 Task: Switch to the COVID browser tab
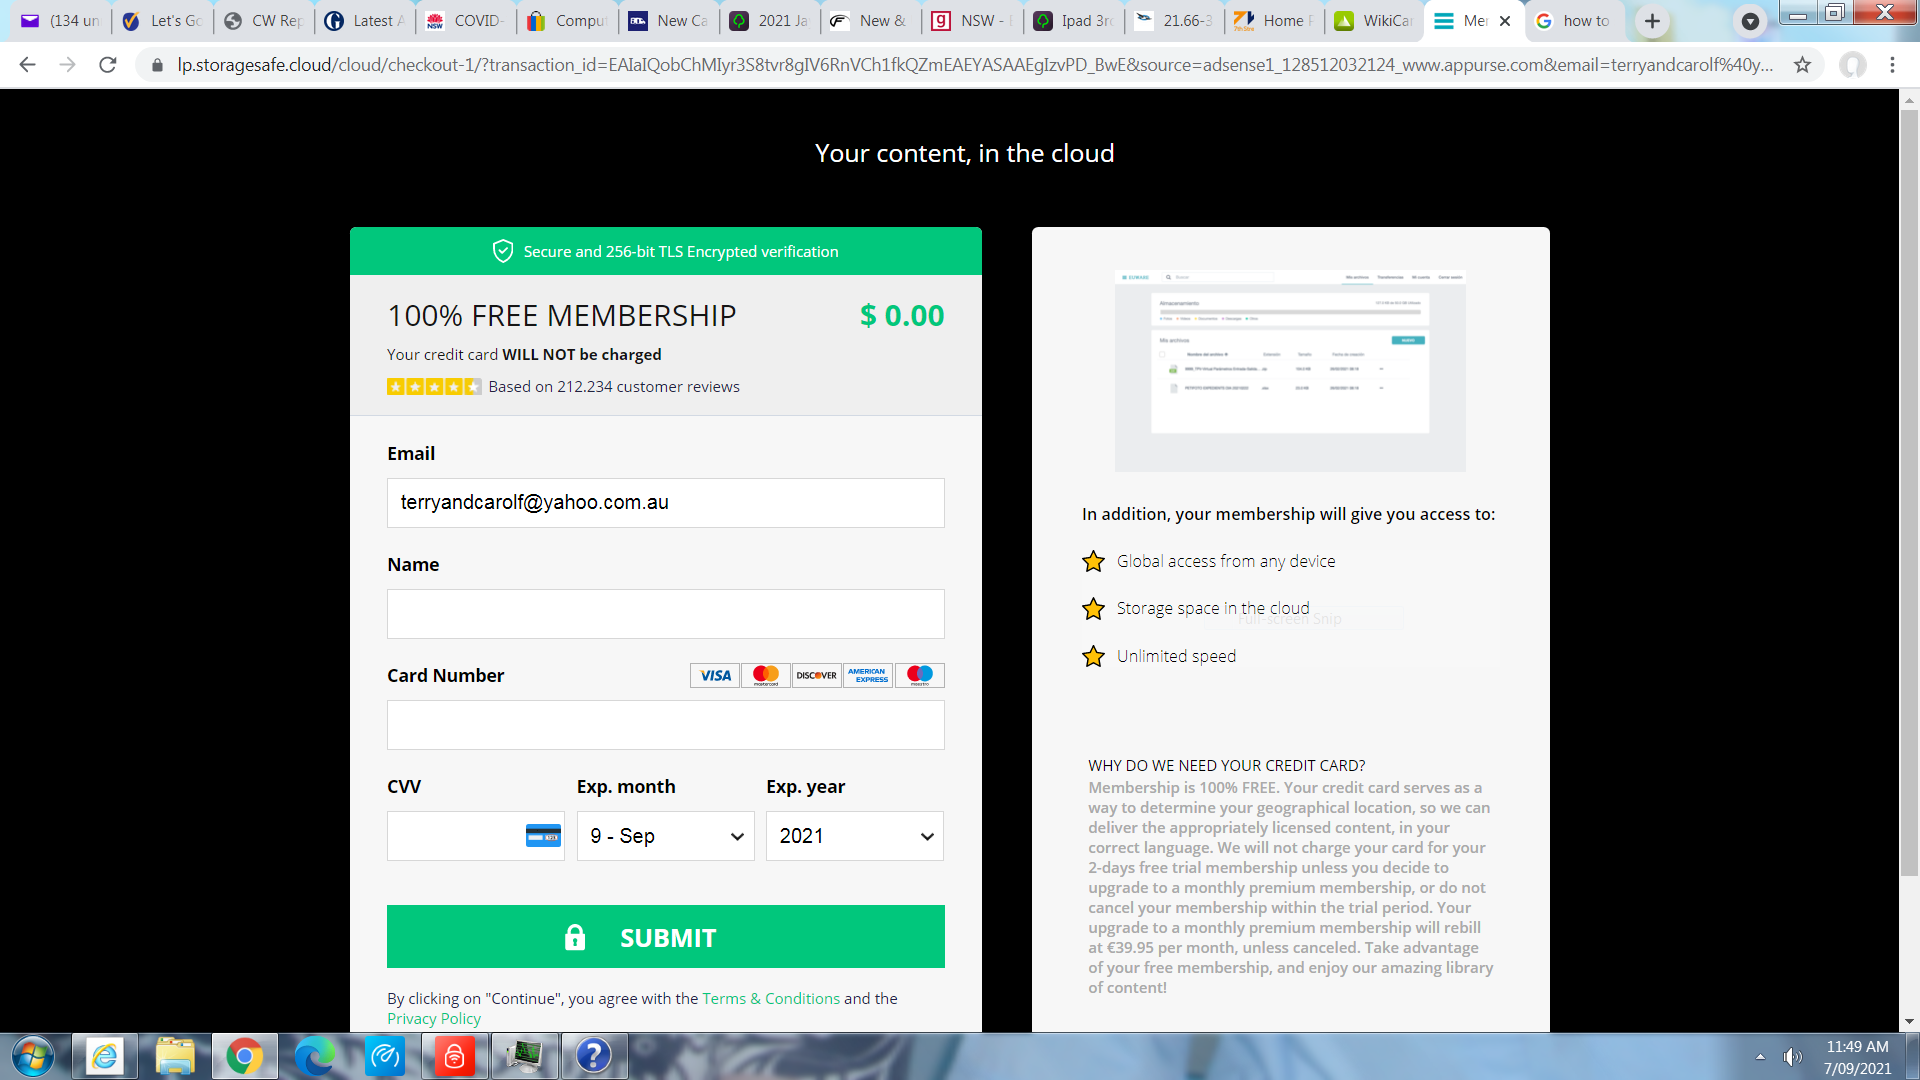coord(465,21)
